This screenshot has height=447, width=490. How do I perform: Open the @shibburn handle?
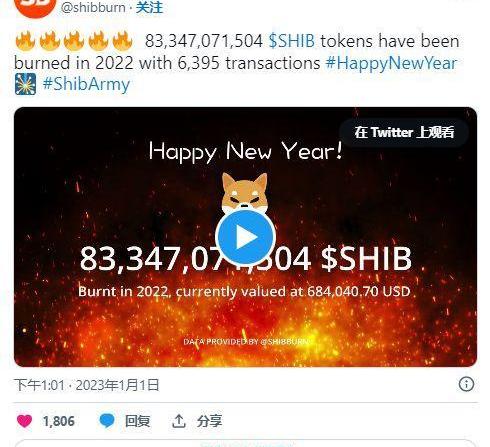(93, 7)
